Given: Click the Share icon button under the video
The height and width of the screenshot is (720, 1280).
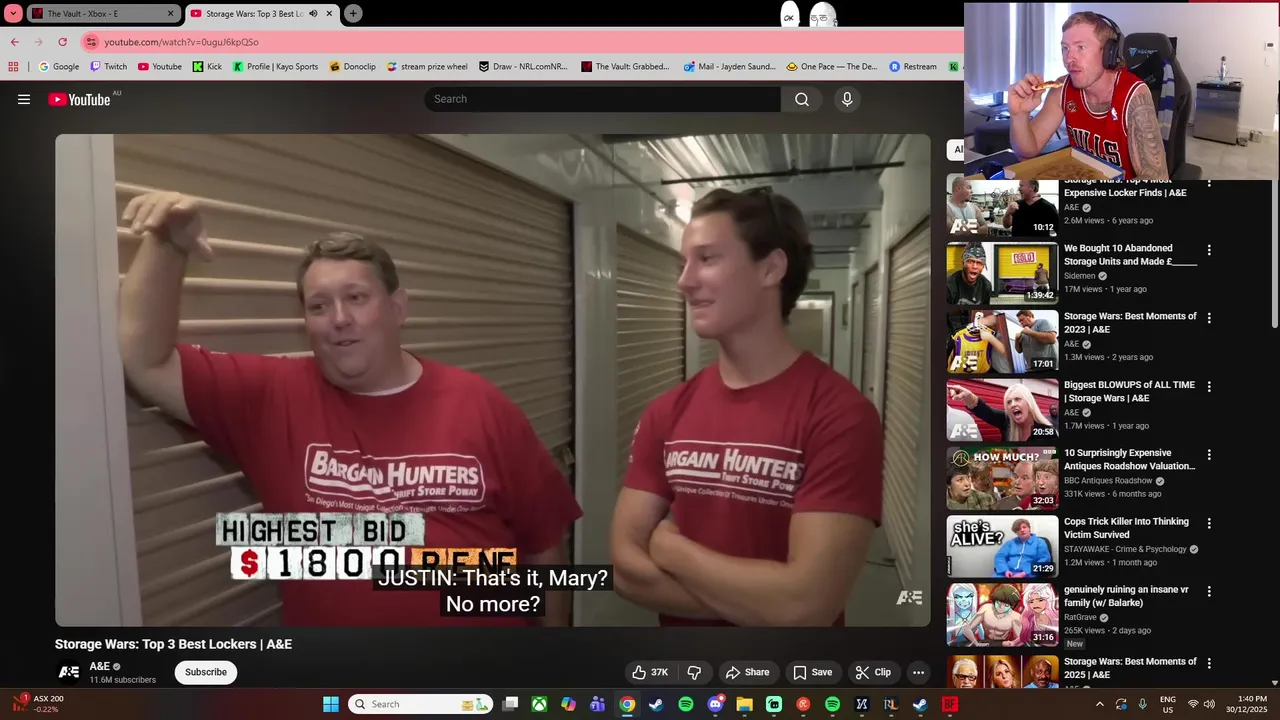Looking at the screenshot, I should tap(747, 672).
